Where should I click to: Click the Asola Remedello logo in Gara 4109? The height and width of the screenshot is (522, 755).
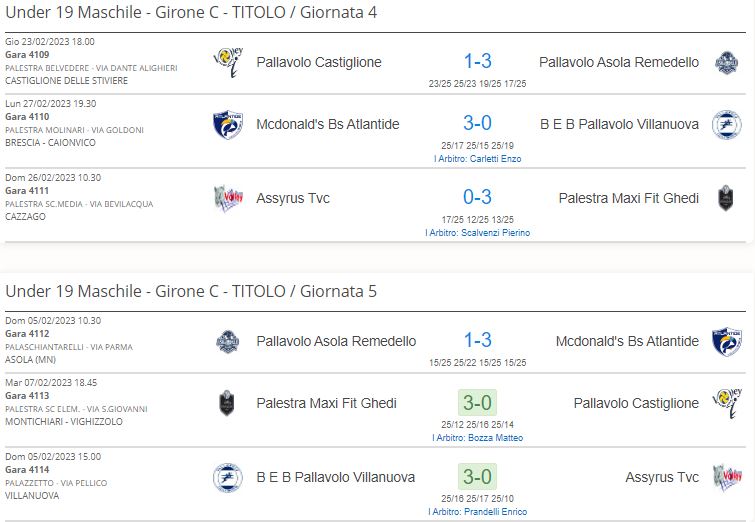[727, 63]
